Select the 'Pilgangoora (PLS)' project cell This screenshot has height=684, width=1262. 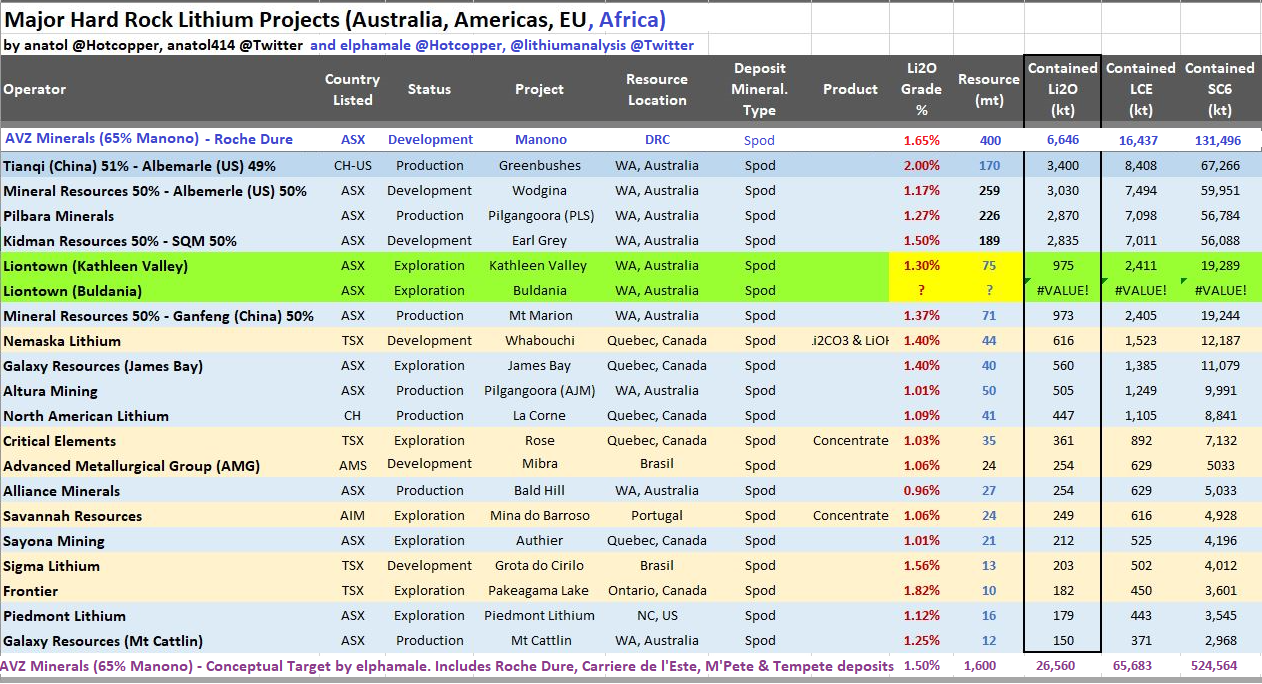(539, 215)
